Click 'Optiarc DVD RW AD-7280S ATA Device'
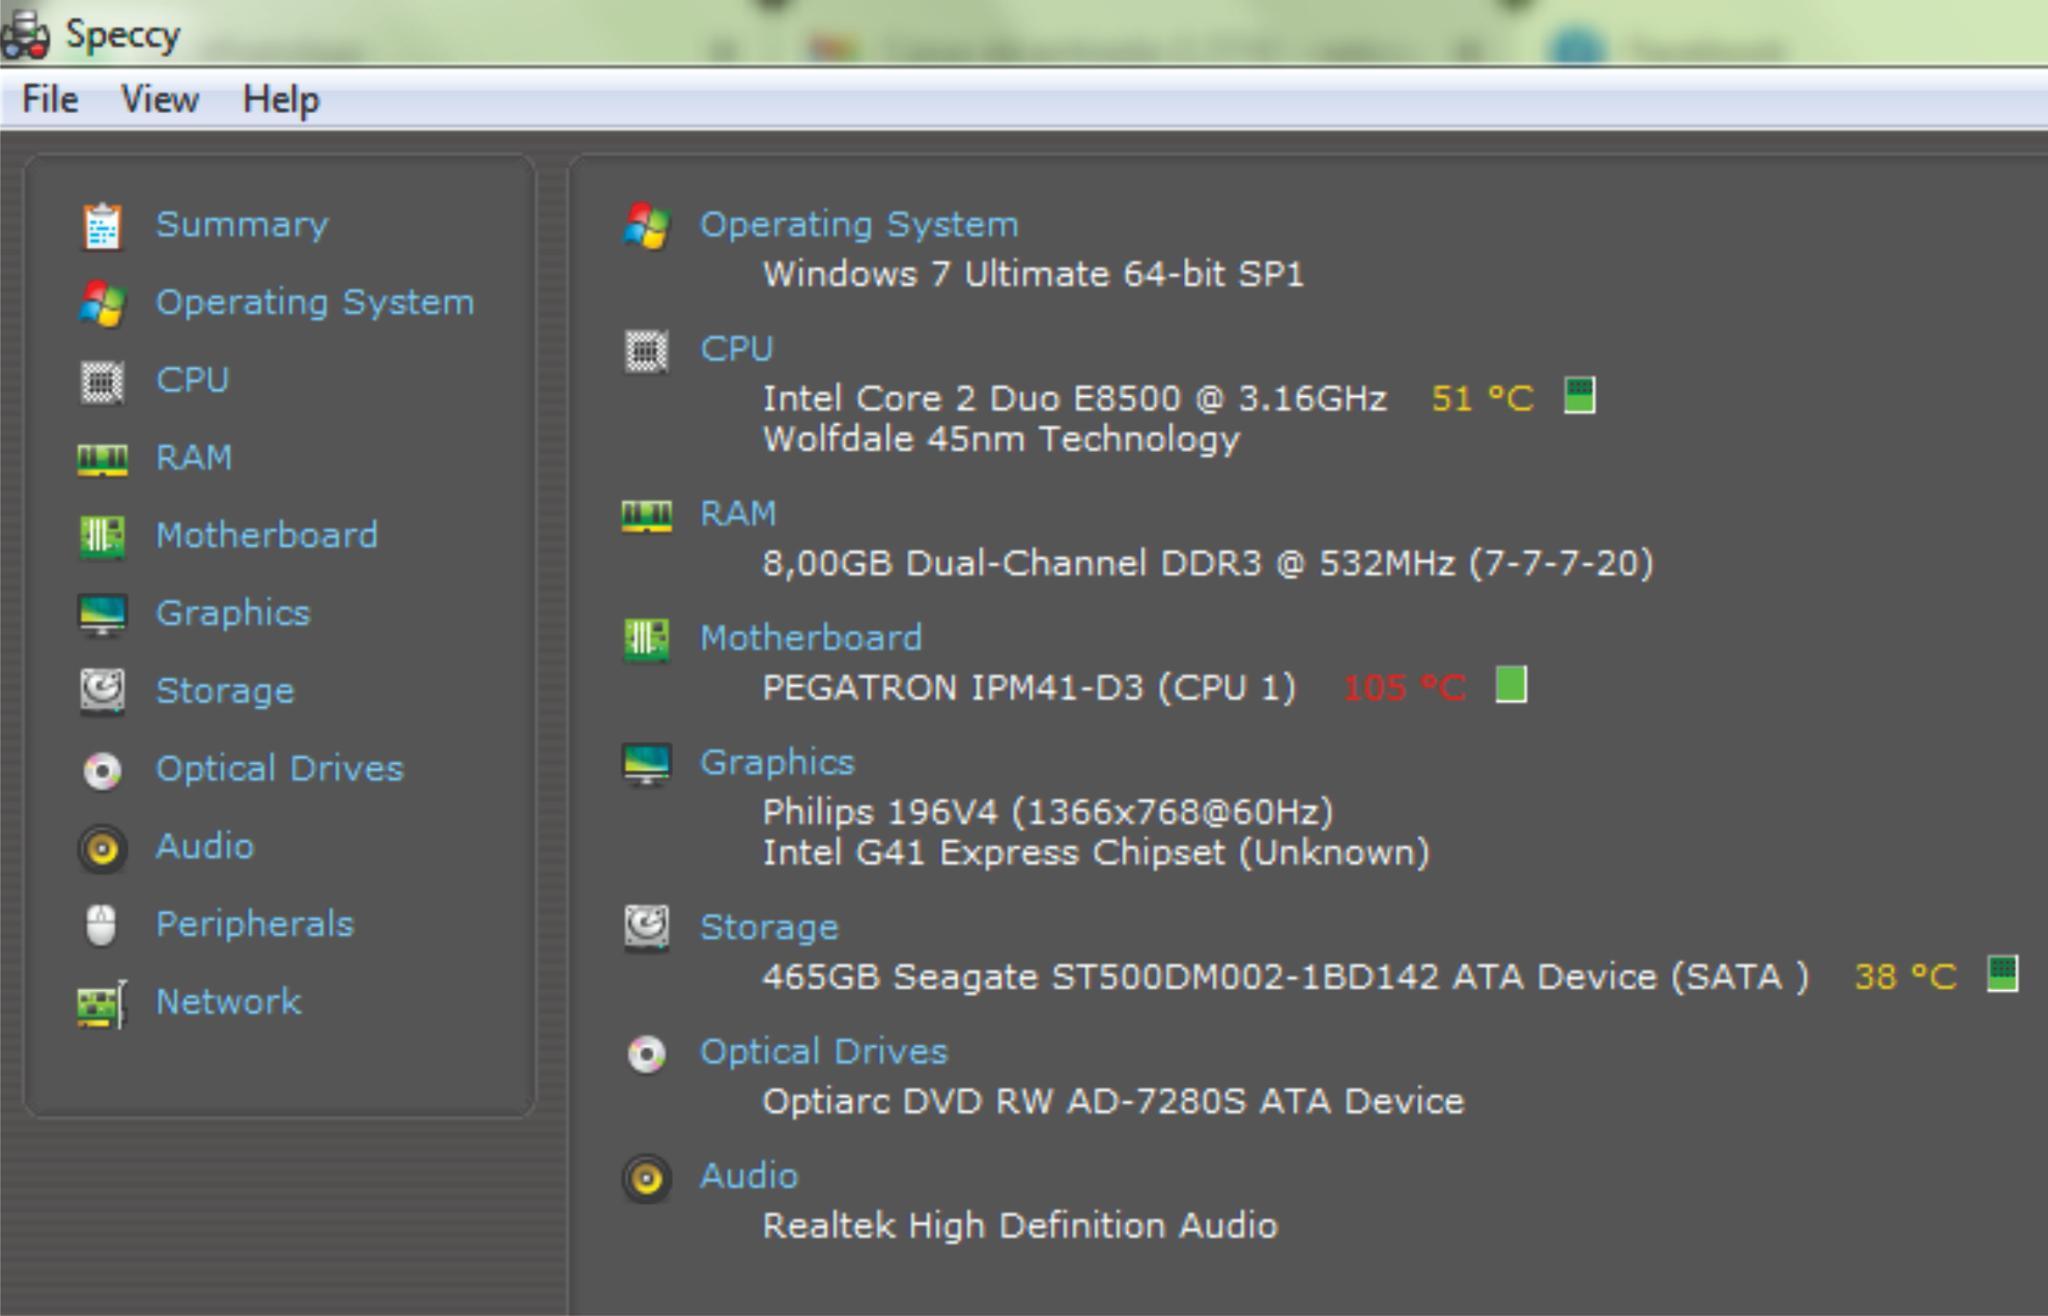The width and height of the screenshot is (2048, 1316). tap(1113, 1101)
